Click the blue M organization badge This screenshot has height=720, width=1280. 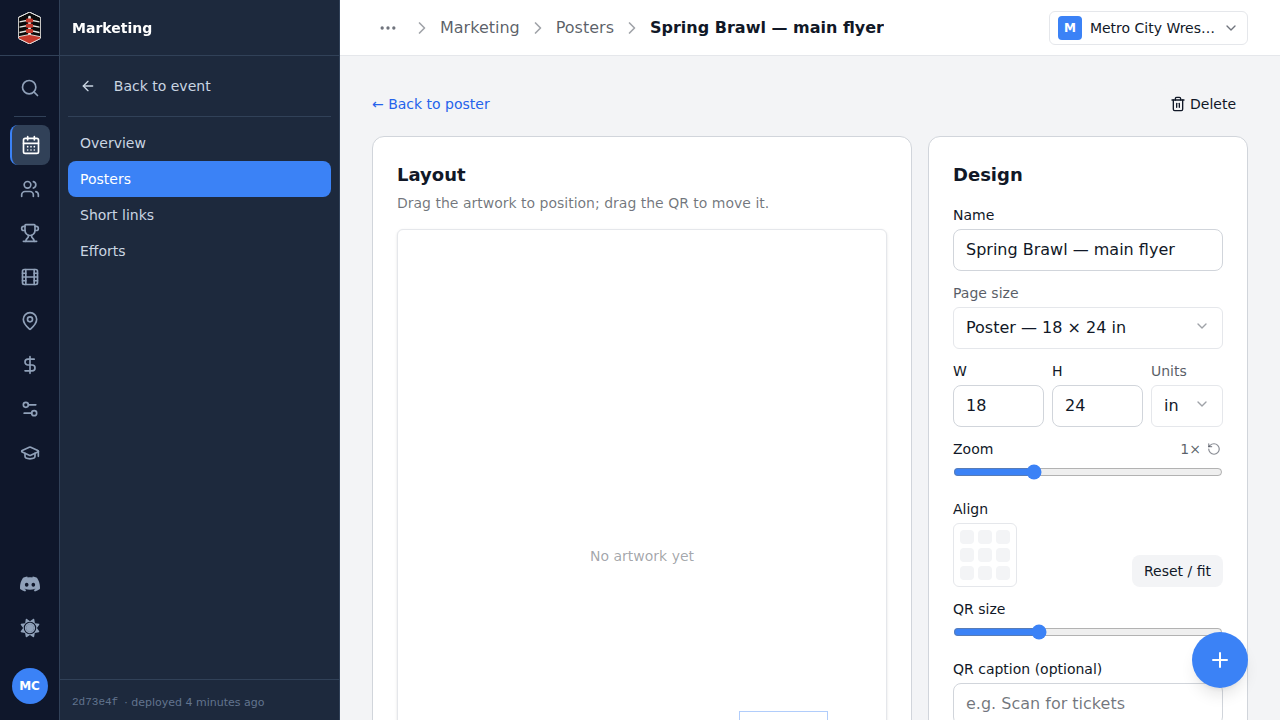(1070, 28)
